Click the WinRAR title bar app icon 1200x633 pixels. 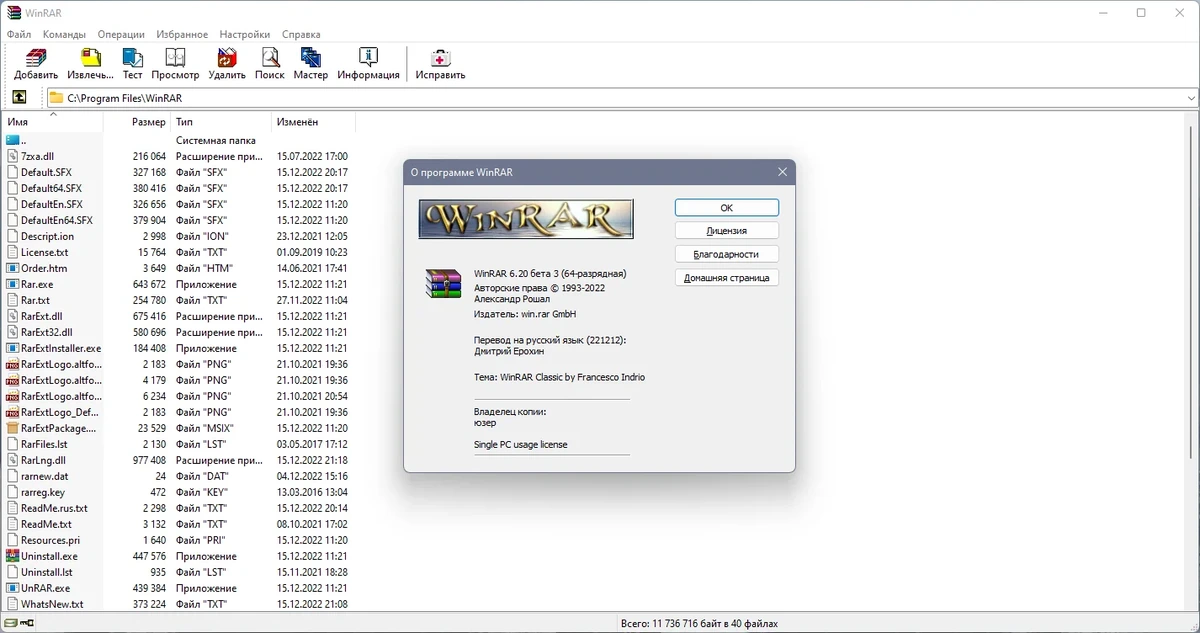tap(14, 13)
